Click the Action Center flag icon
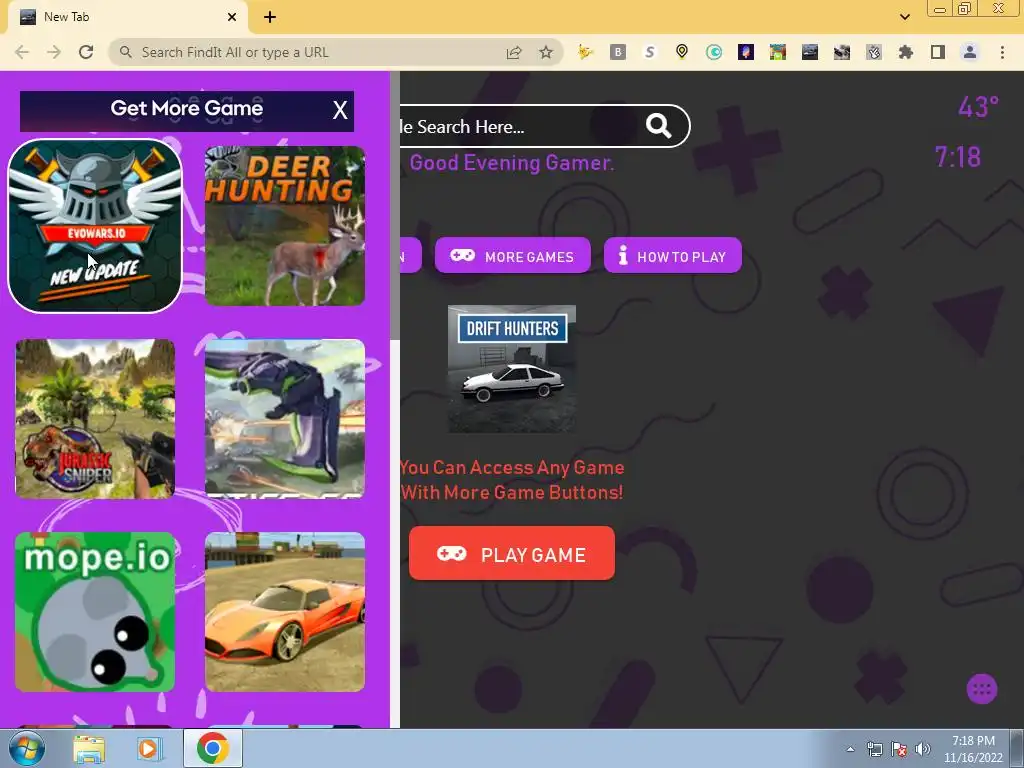This screenshot has width=1024, height=768. pyautogui.click(x=899, y=749)
